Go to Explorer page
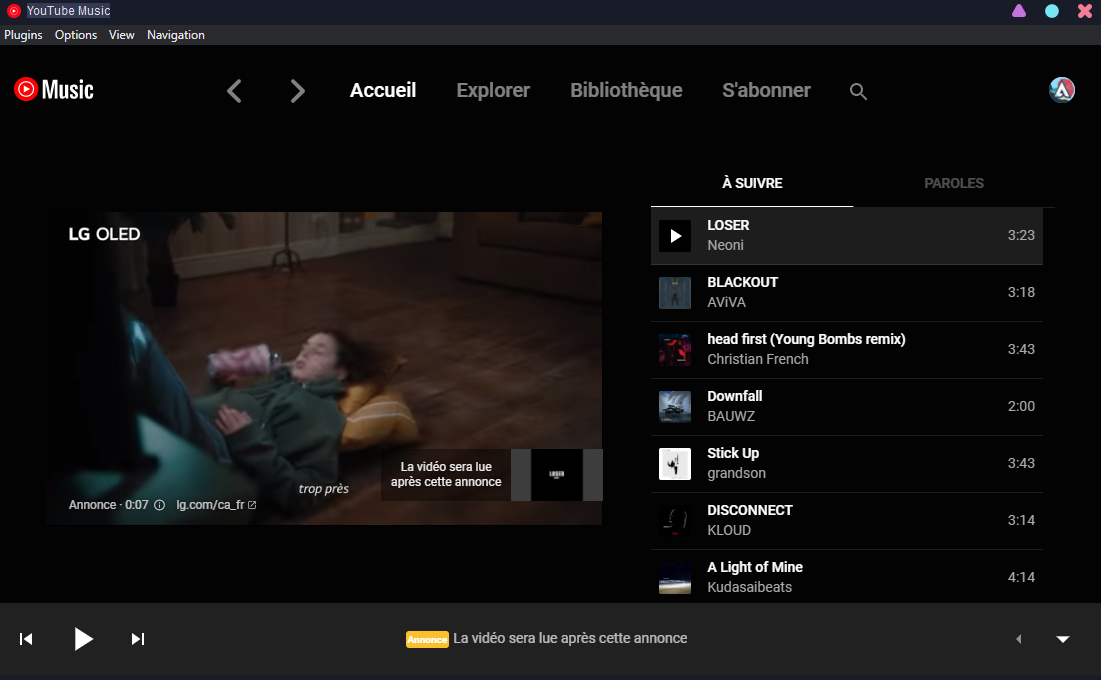 (493, 91)
